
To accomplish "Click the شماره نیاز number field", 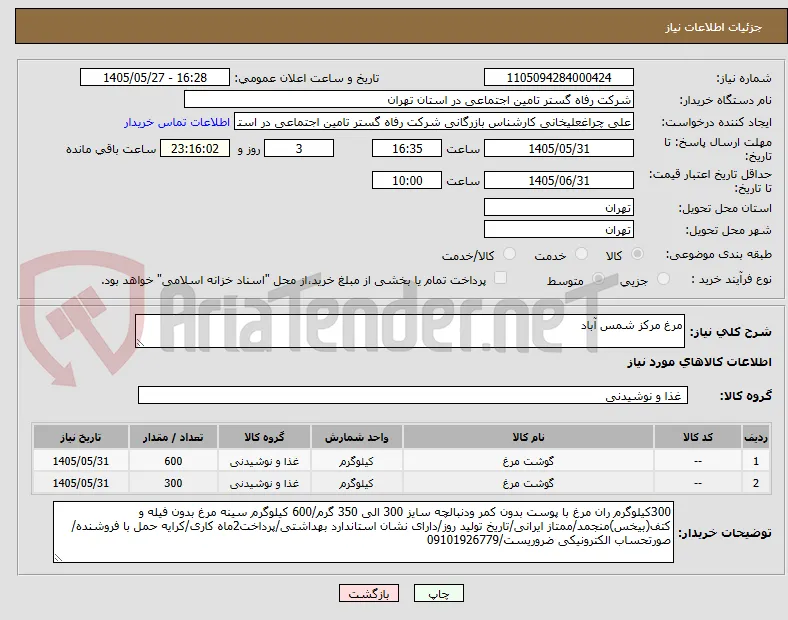I will (558, 77).
